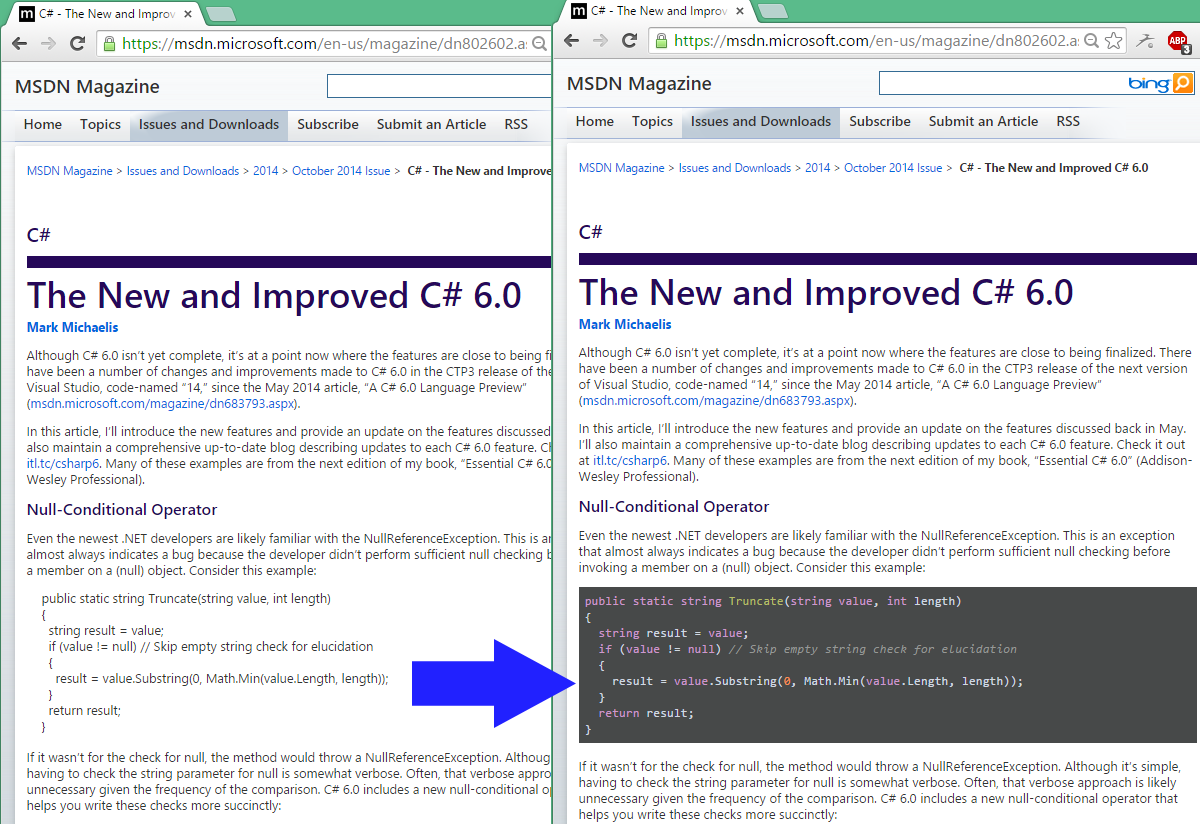Click the Adblock Plus icon in right window
The image size is (1200, 824).
click(x=1177, y=41)
